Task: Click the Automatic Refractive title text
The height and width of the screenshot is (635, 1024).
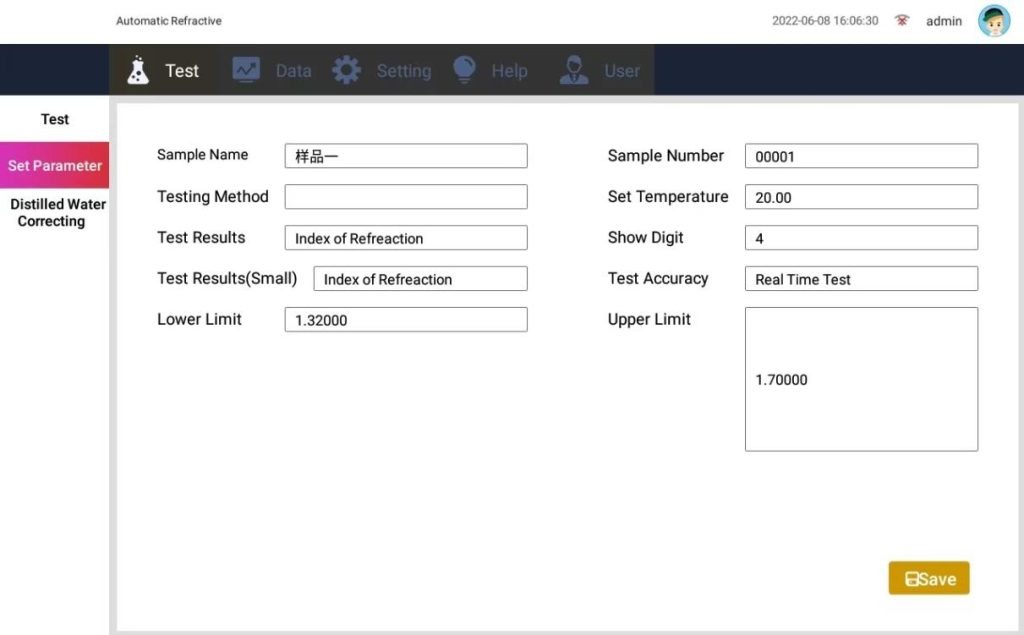Action: 168,21
